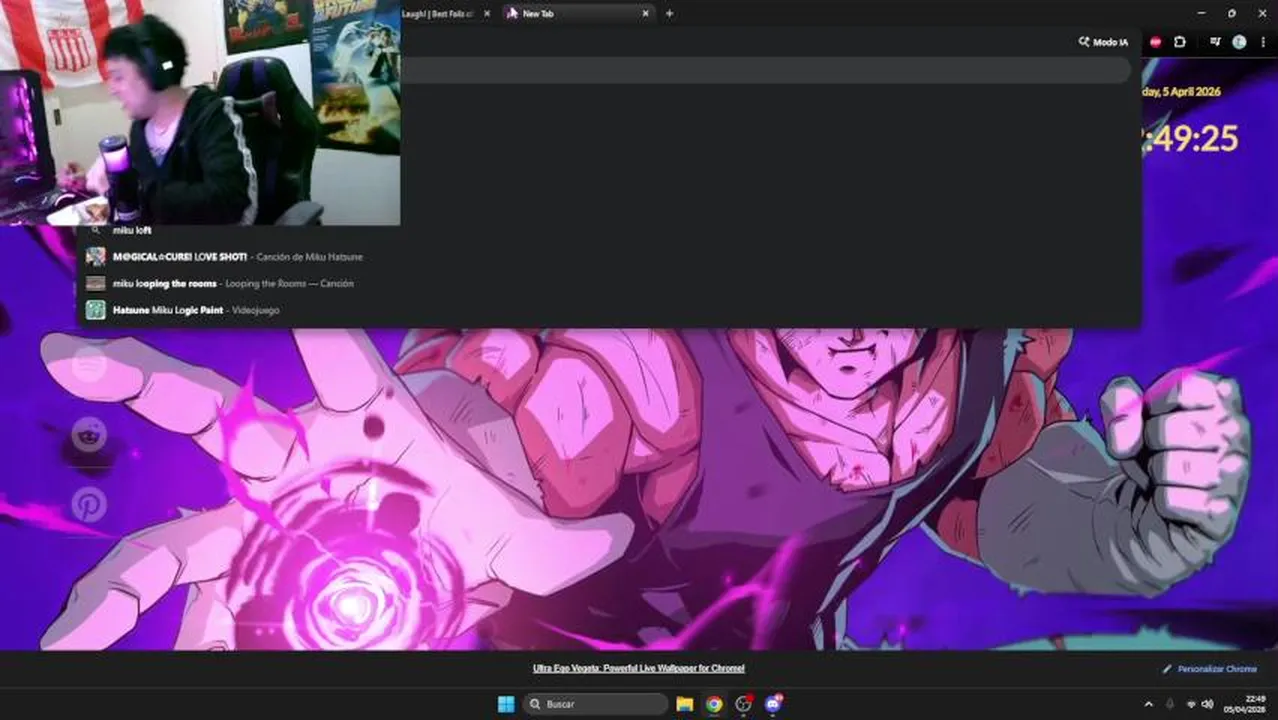Close the Best Fails tab

(487, 13)
